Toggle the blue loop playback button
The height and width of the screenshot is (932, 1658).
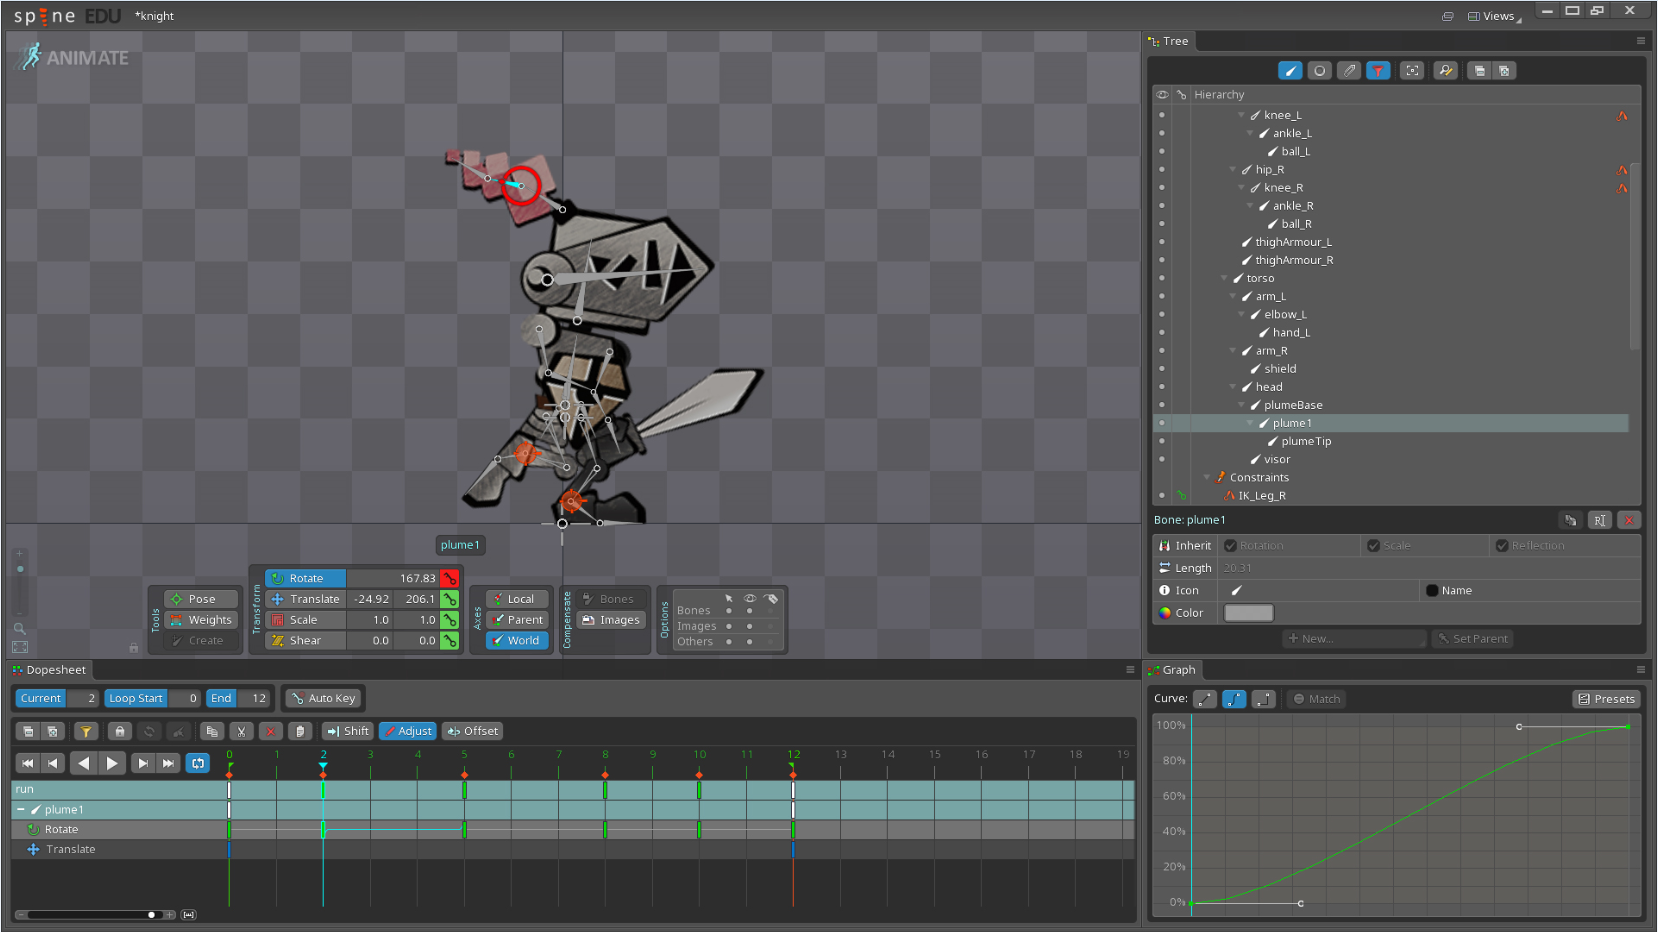click(198, 763)
